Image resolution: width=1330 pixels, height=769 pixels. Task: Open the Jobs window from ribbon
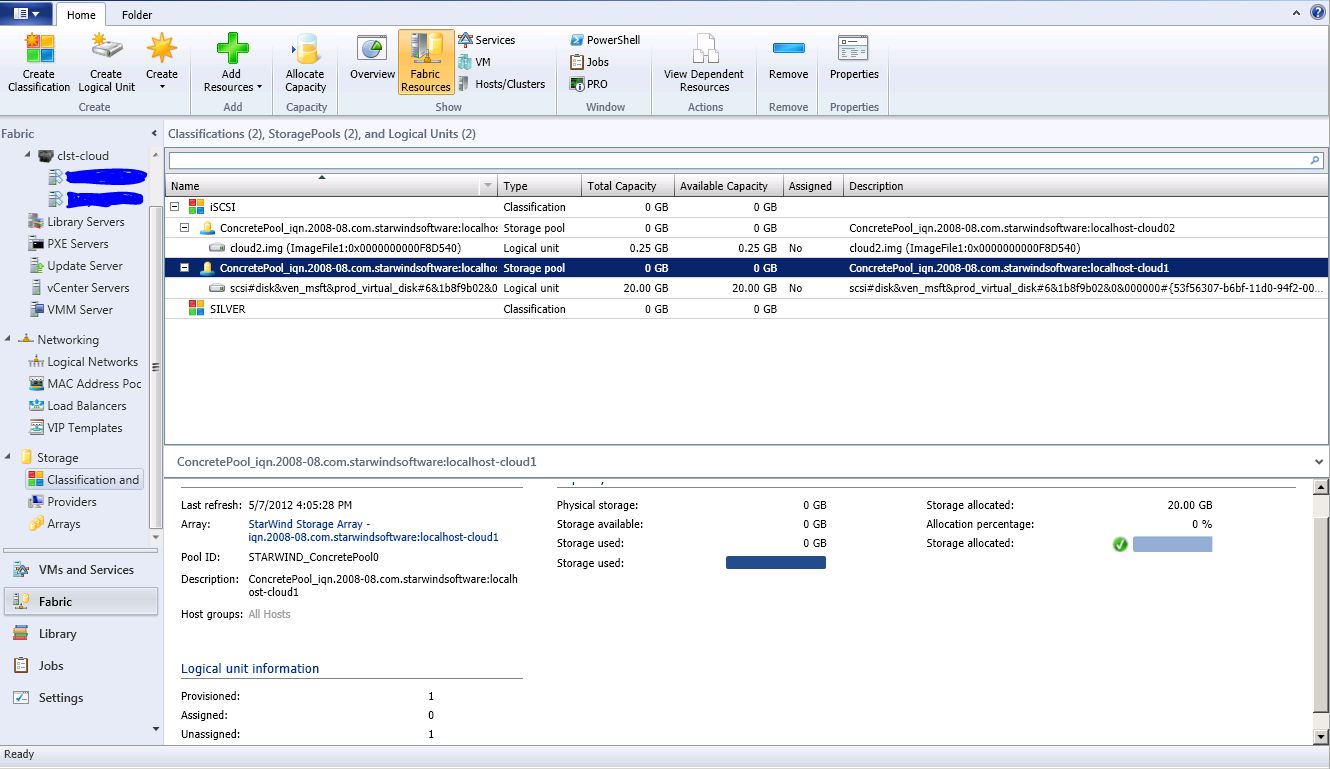589,62
